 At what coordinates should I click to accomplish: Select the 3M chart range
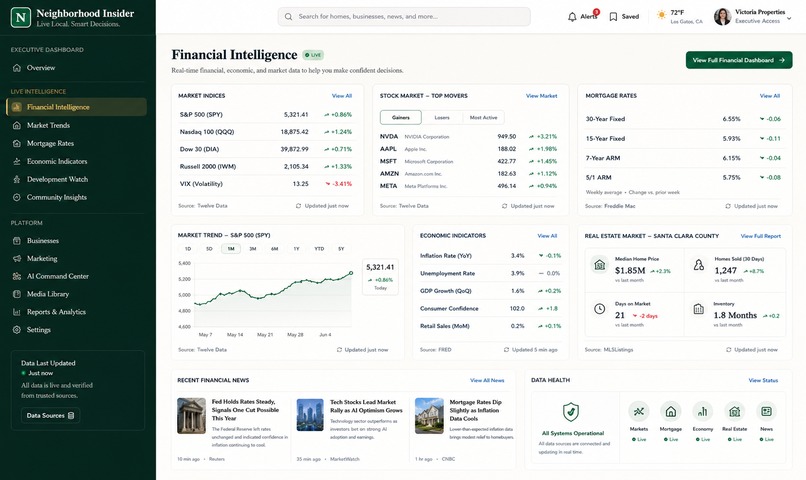click(x=253, y=249)
